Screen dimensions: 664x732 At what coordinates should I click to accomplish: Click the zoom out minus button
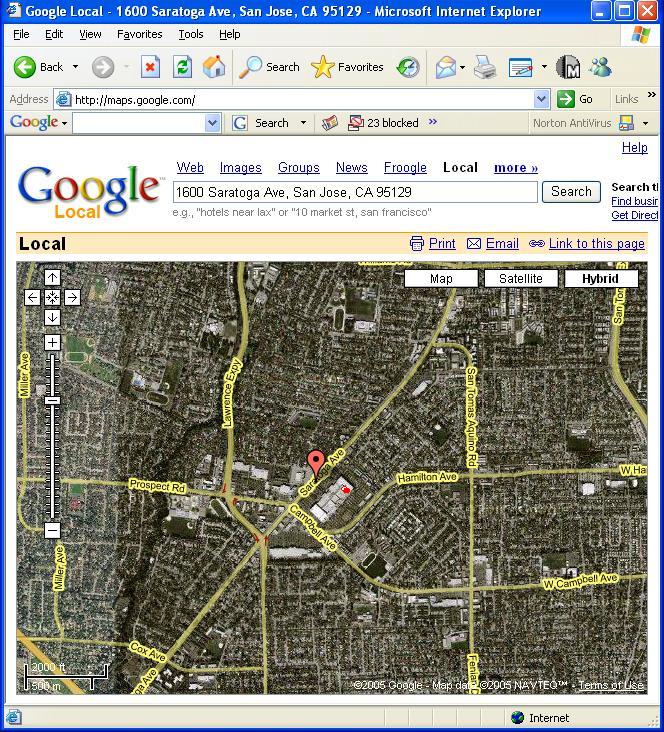52,530
